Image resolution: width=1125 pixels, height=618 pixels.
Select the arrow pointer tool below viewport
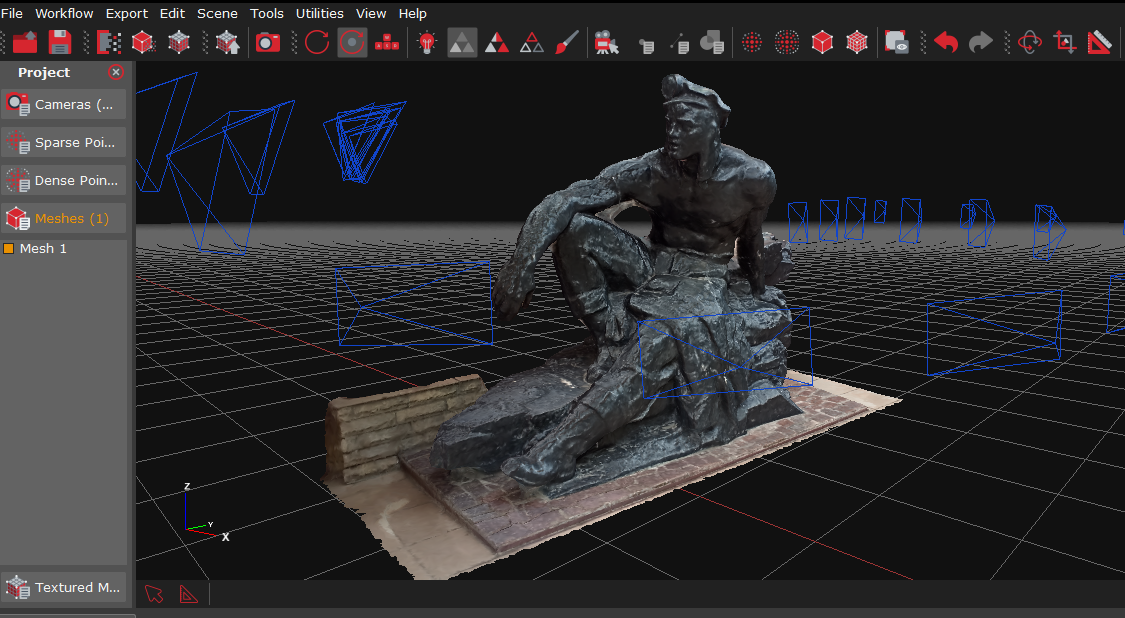coord(154,594)
